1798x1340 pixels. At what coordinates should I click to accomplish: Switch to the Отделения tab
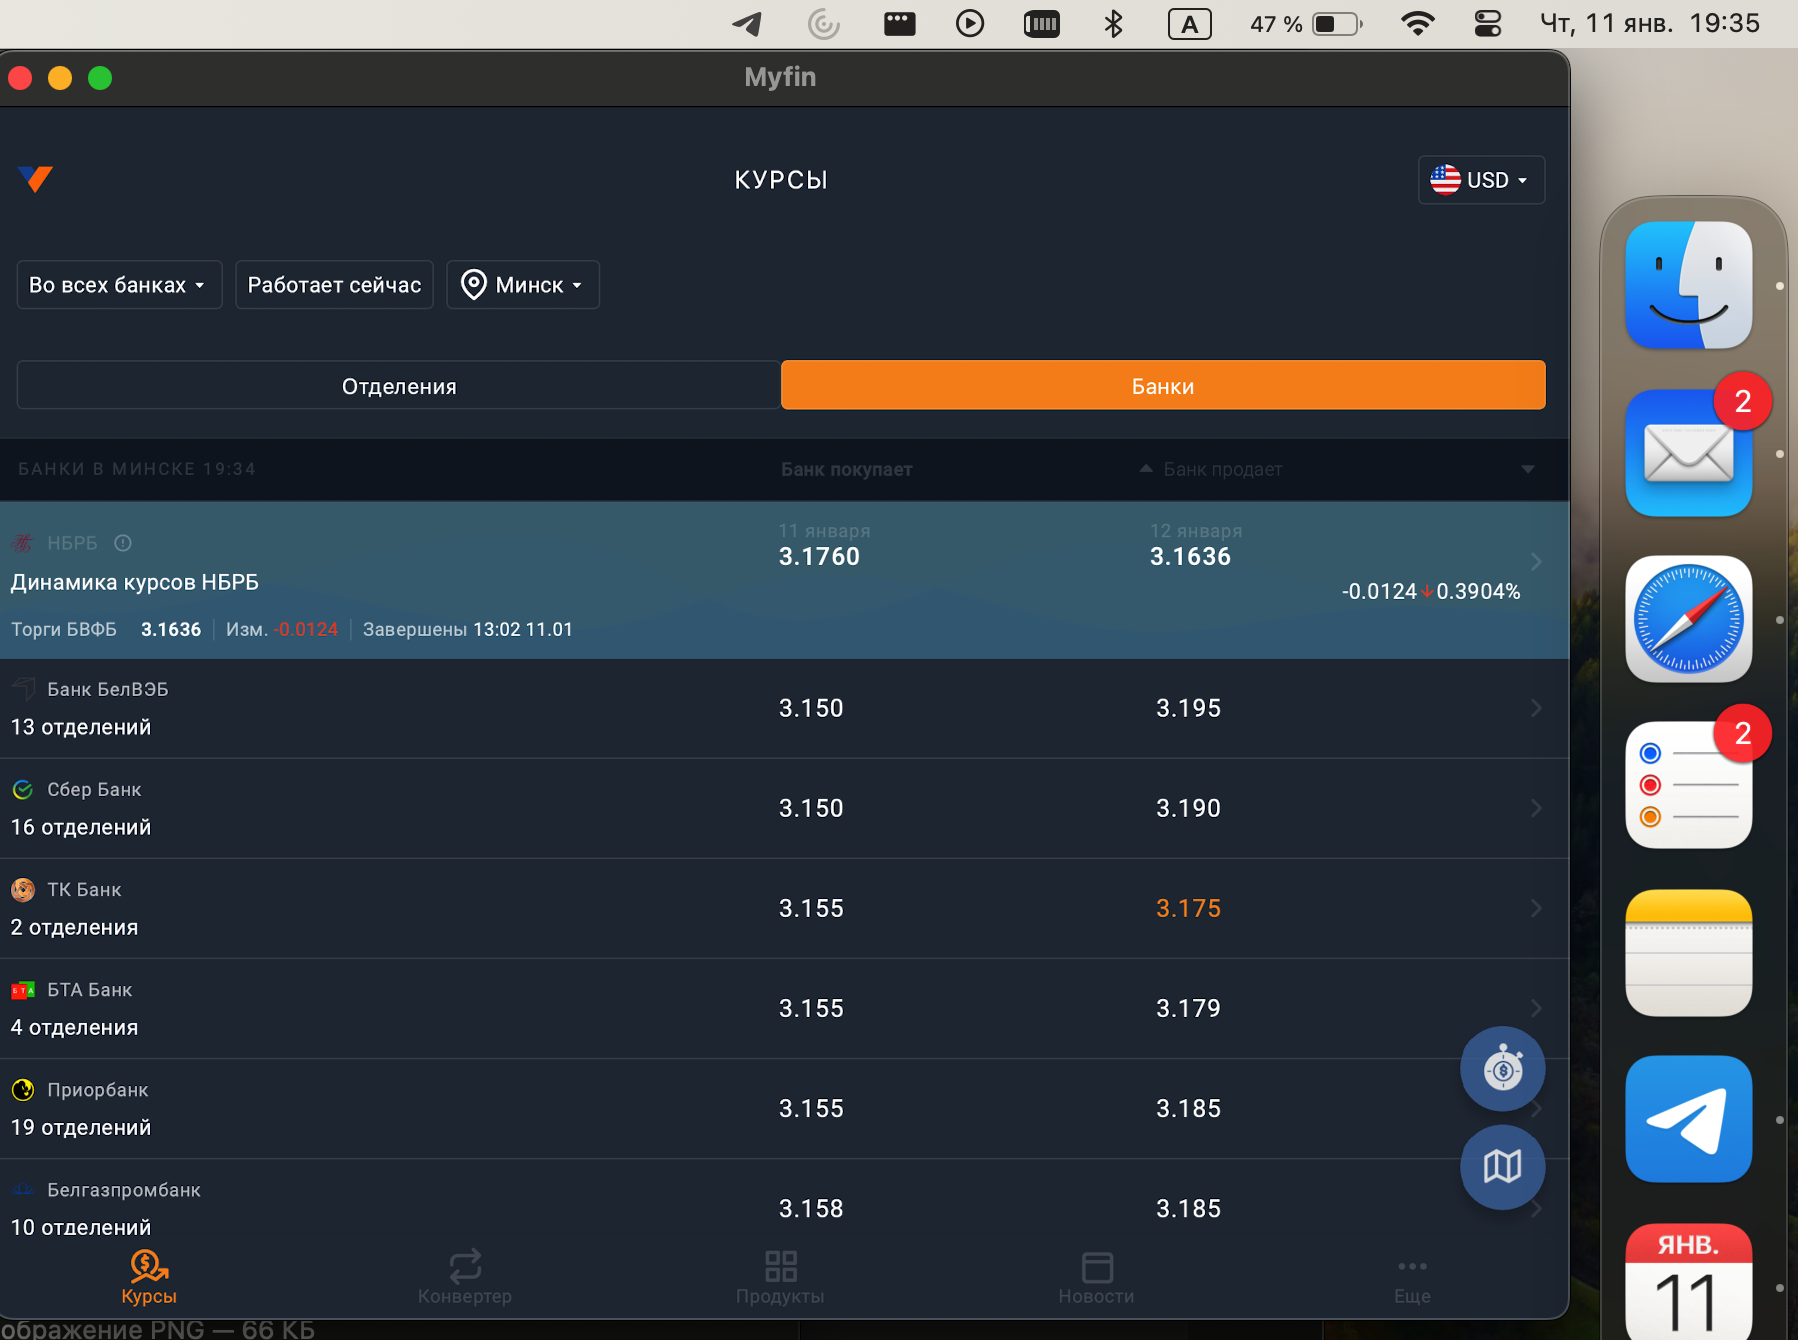pos(399,386)
